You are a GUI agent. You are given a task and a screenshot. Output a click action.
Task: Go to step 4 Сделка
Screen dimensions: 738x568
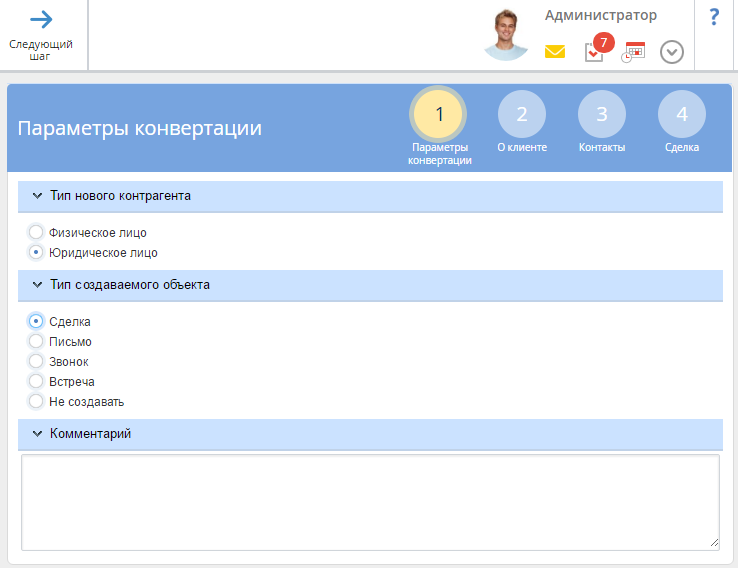[x=682, y=114]
